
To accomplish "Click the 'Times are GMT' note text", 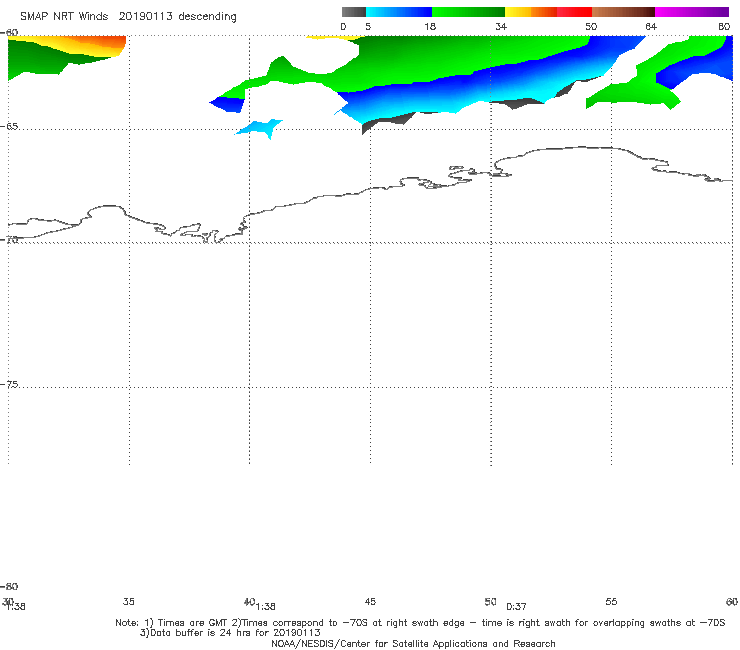I will click(x=193, y=623).
